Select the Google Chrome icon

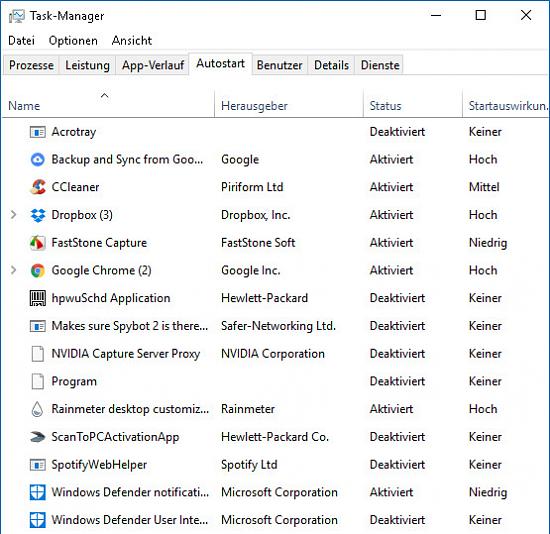pos(38,271)
